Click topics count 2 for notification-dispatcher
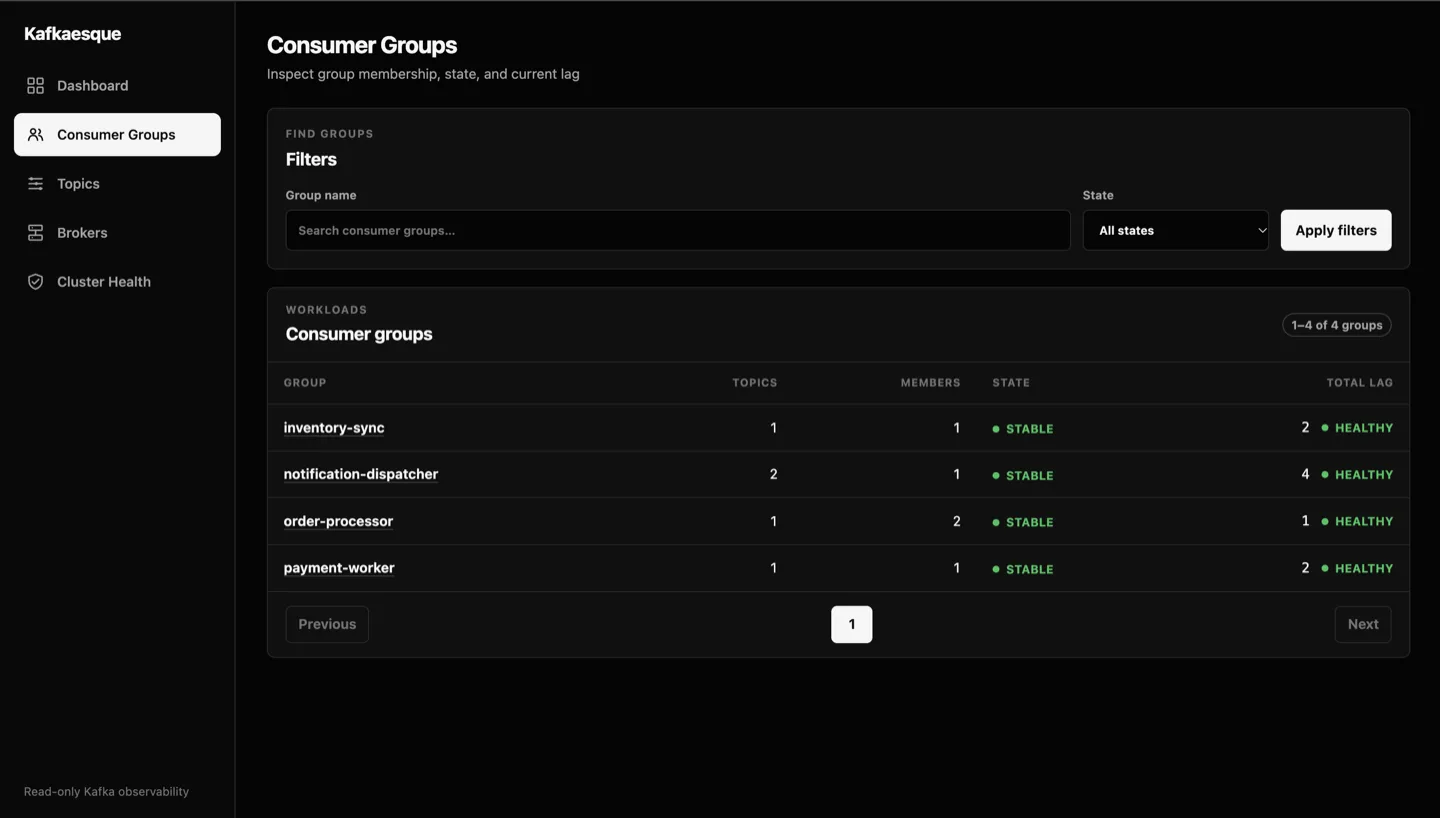This screenshot has width=1440, height=818. click(773, 474)
